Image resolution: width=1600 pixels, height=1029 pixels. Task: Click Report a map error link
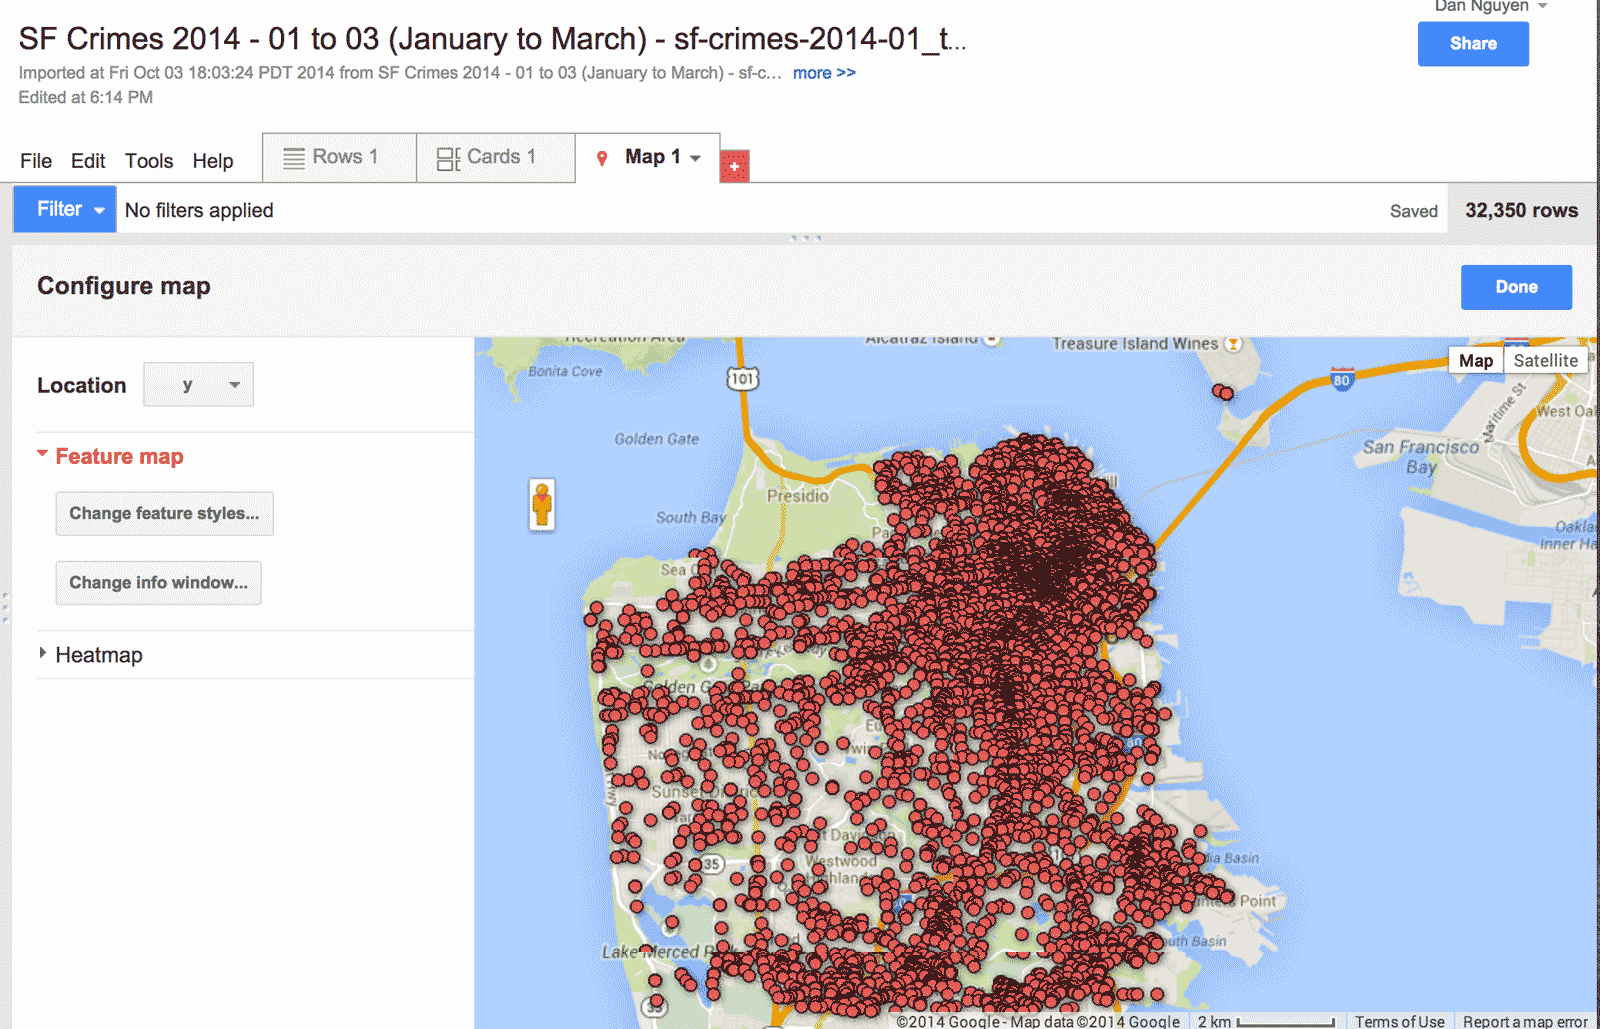(1525, 1021)
